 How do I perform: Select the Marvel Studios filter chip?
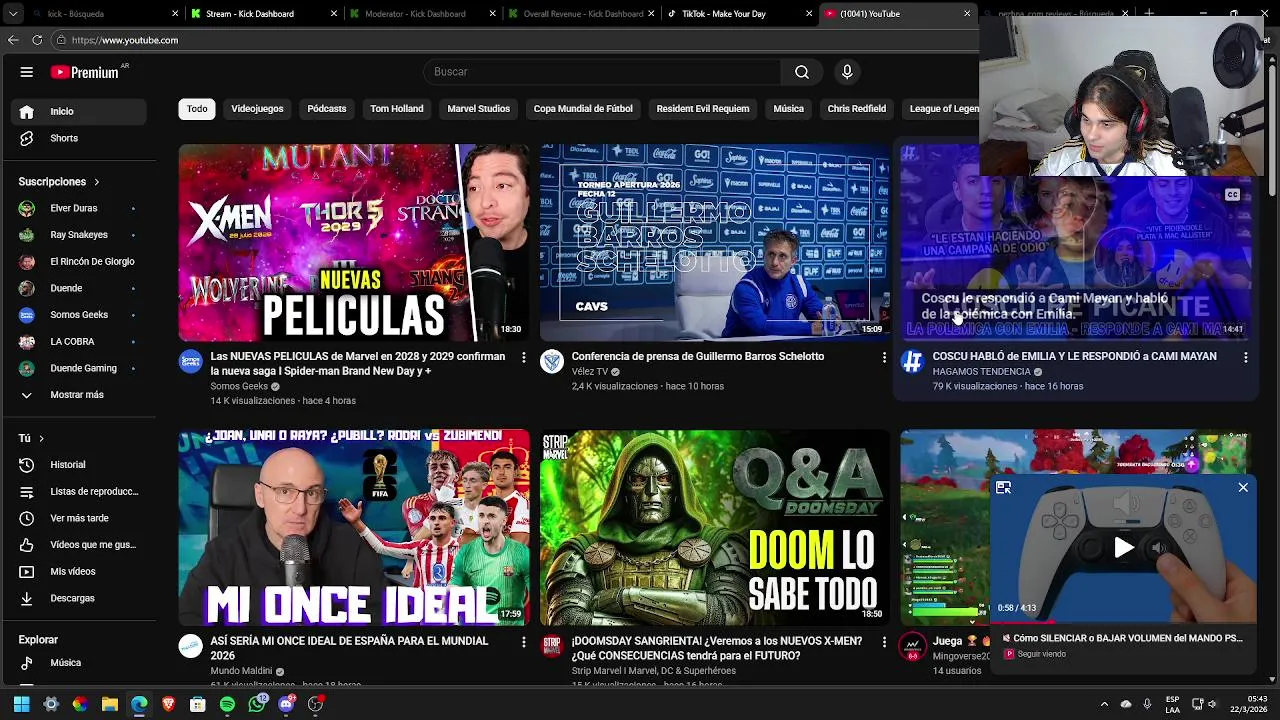tap(478, 109)
